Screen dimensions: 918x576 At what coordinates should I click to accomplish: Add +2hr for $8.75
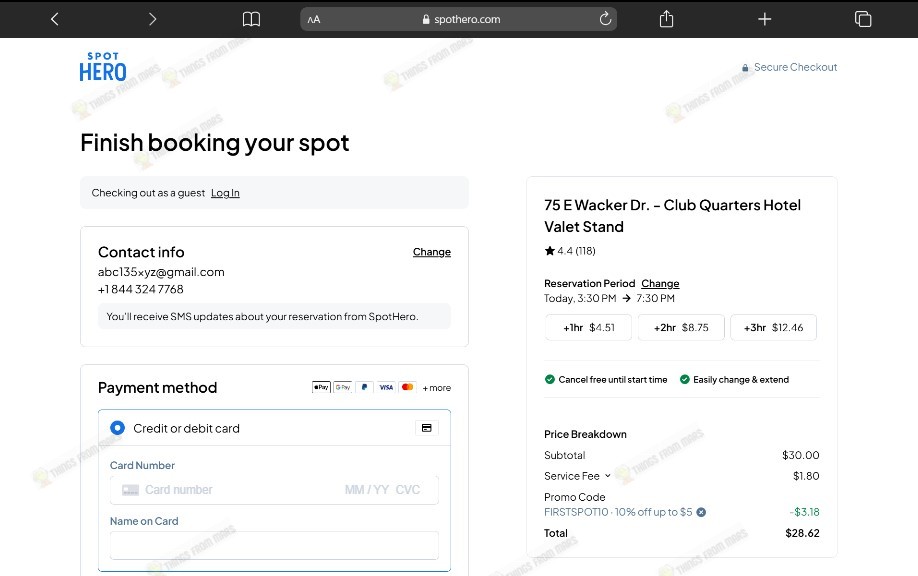[681, 328]
